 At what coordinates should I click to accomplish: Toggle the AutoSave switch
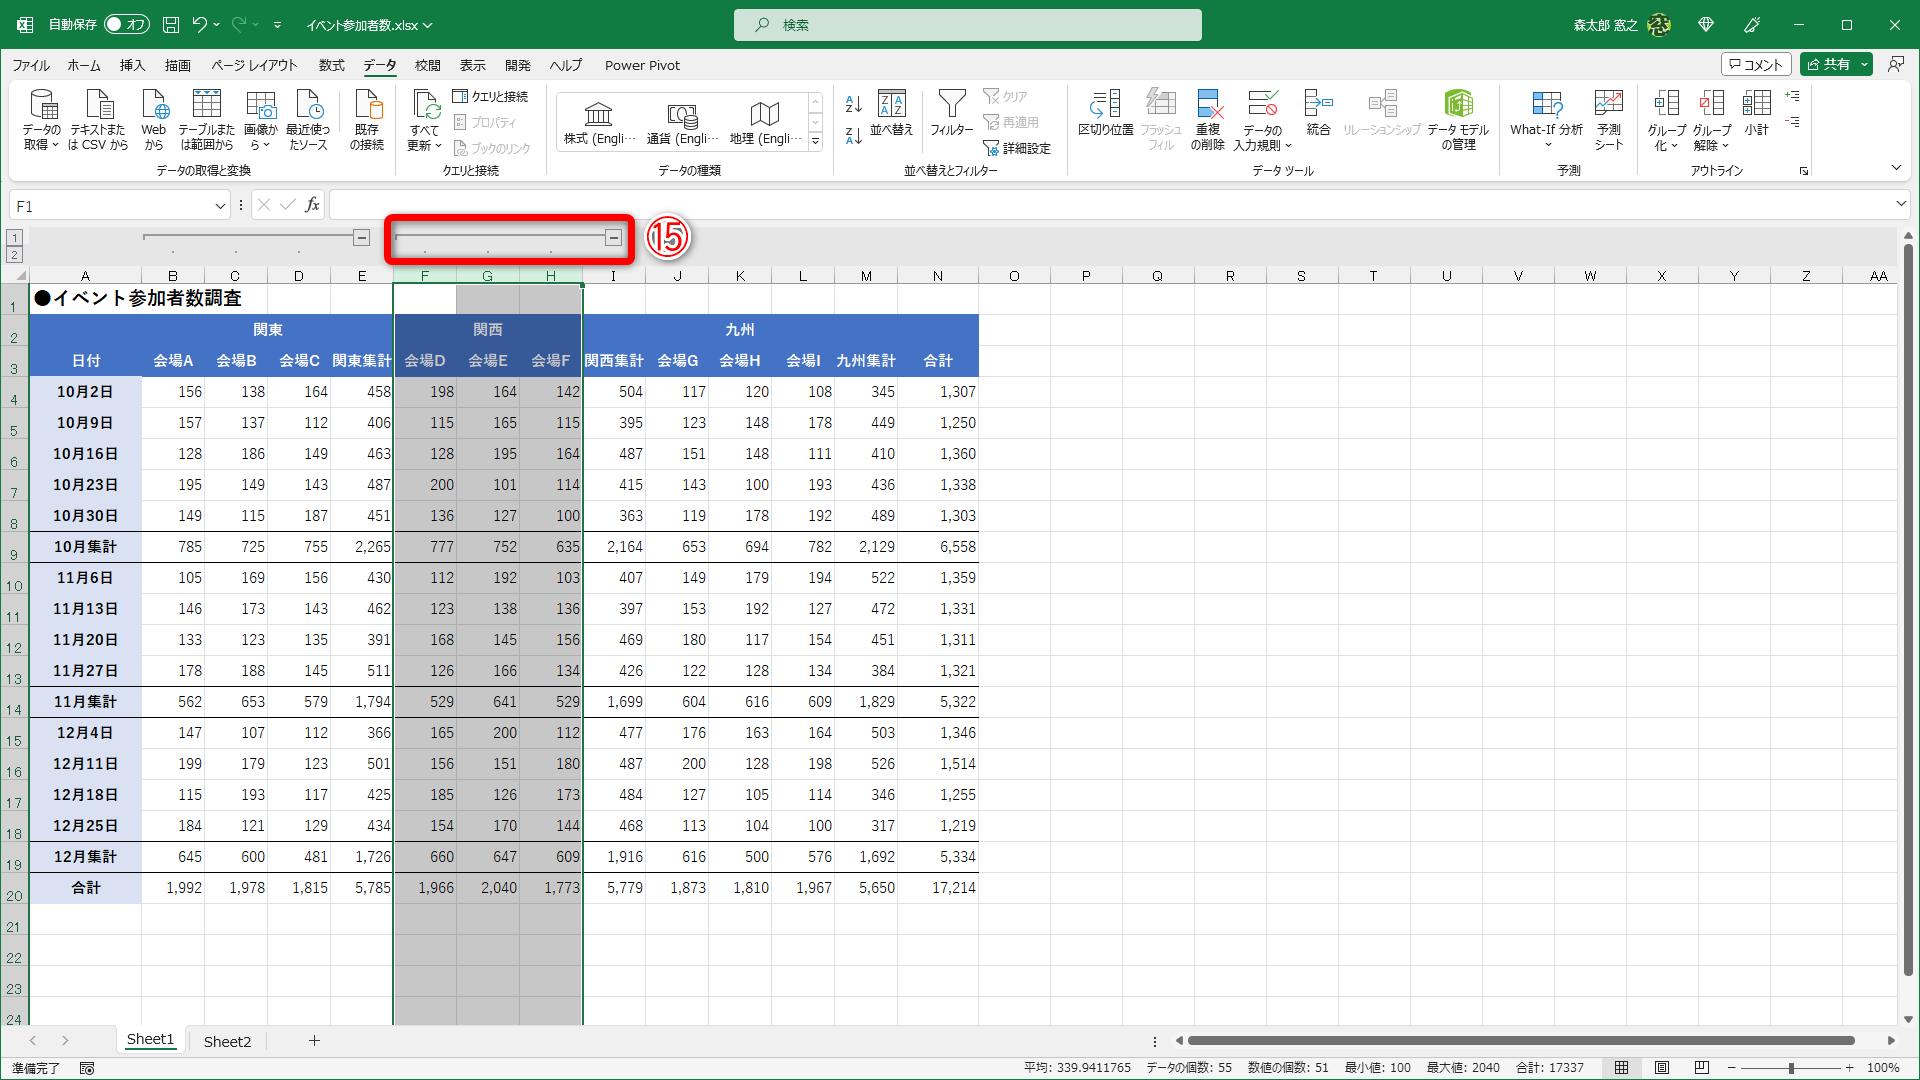[x=127, y=24]
